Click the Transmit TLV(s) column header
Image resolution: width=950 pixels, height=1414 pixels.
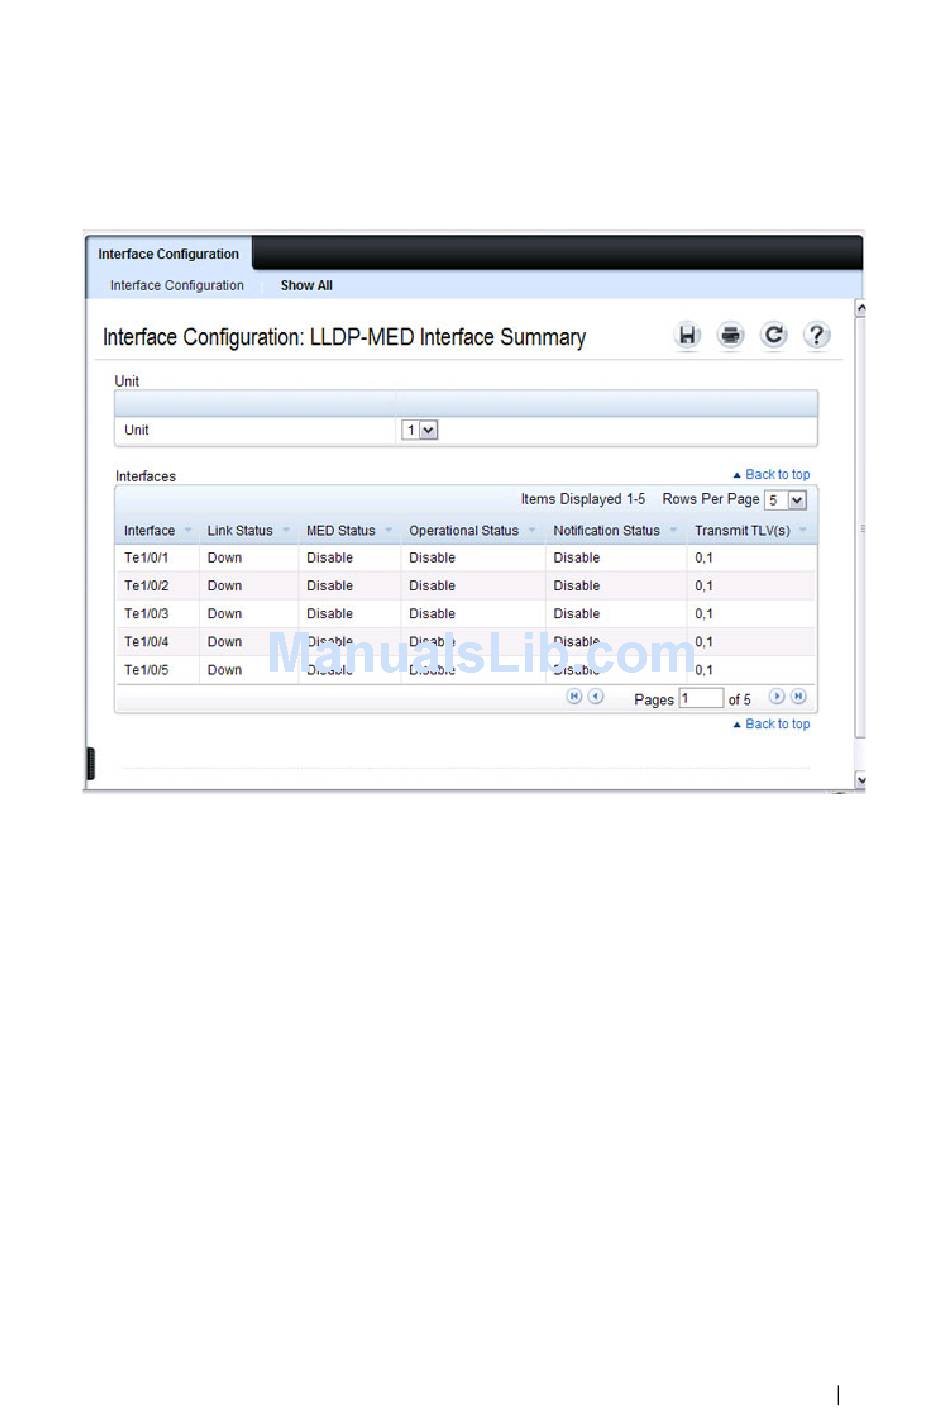[742, 531]
